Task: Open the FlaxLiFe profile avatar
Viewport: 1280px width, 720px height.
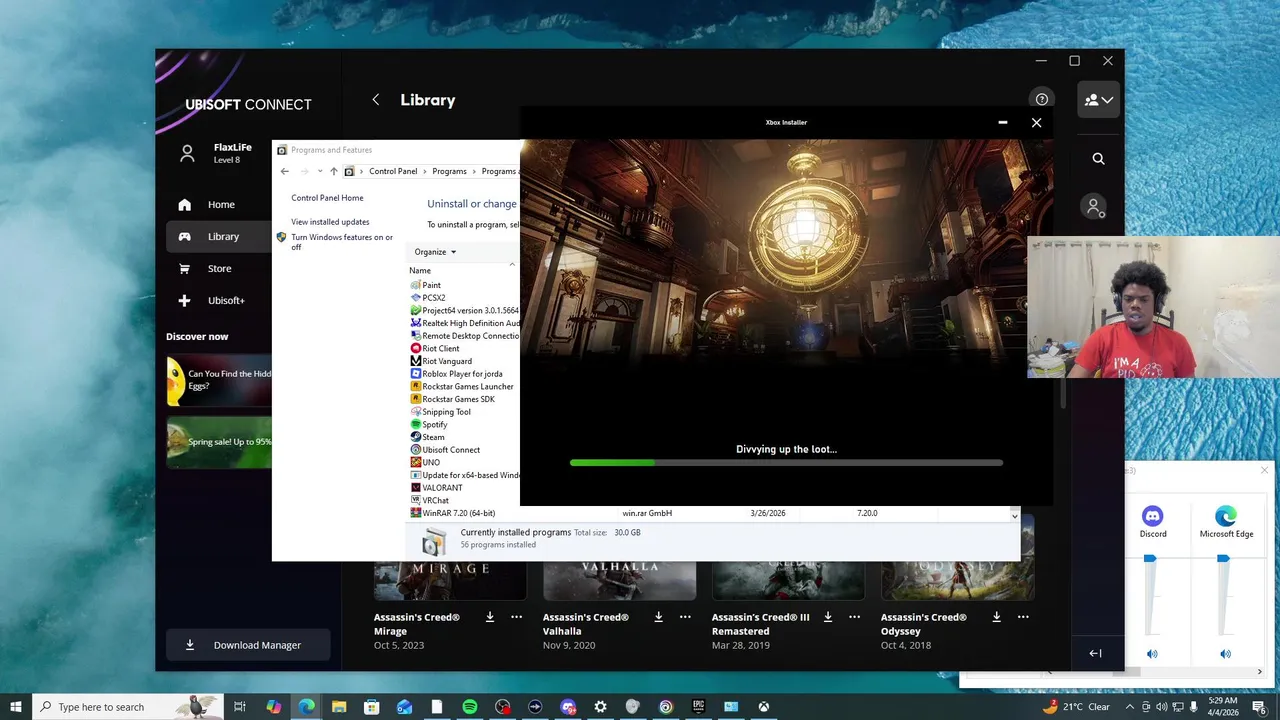Action: click(x=187, y=153)
